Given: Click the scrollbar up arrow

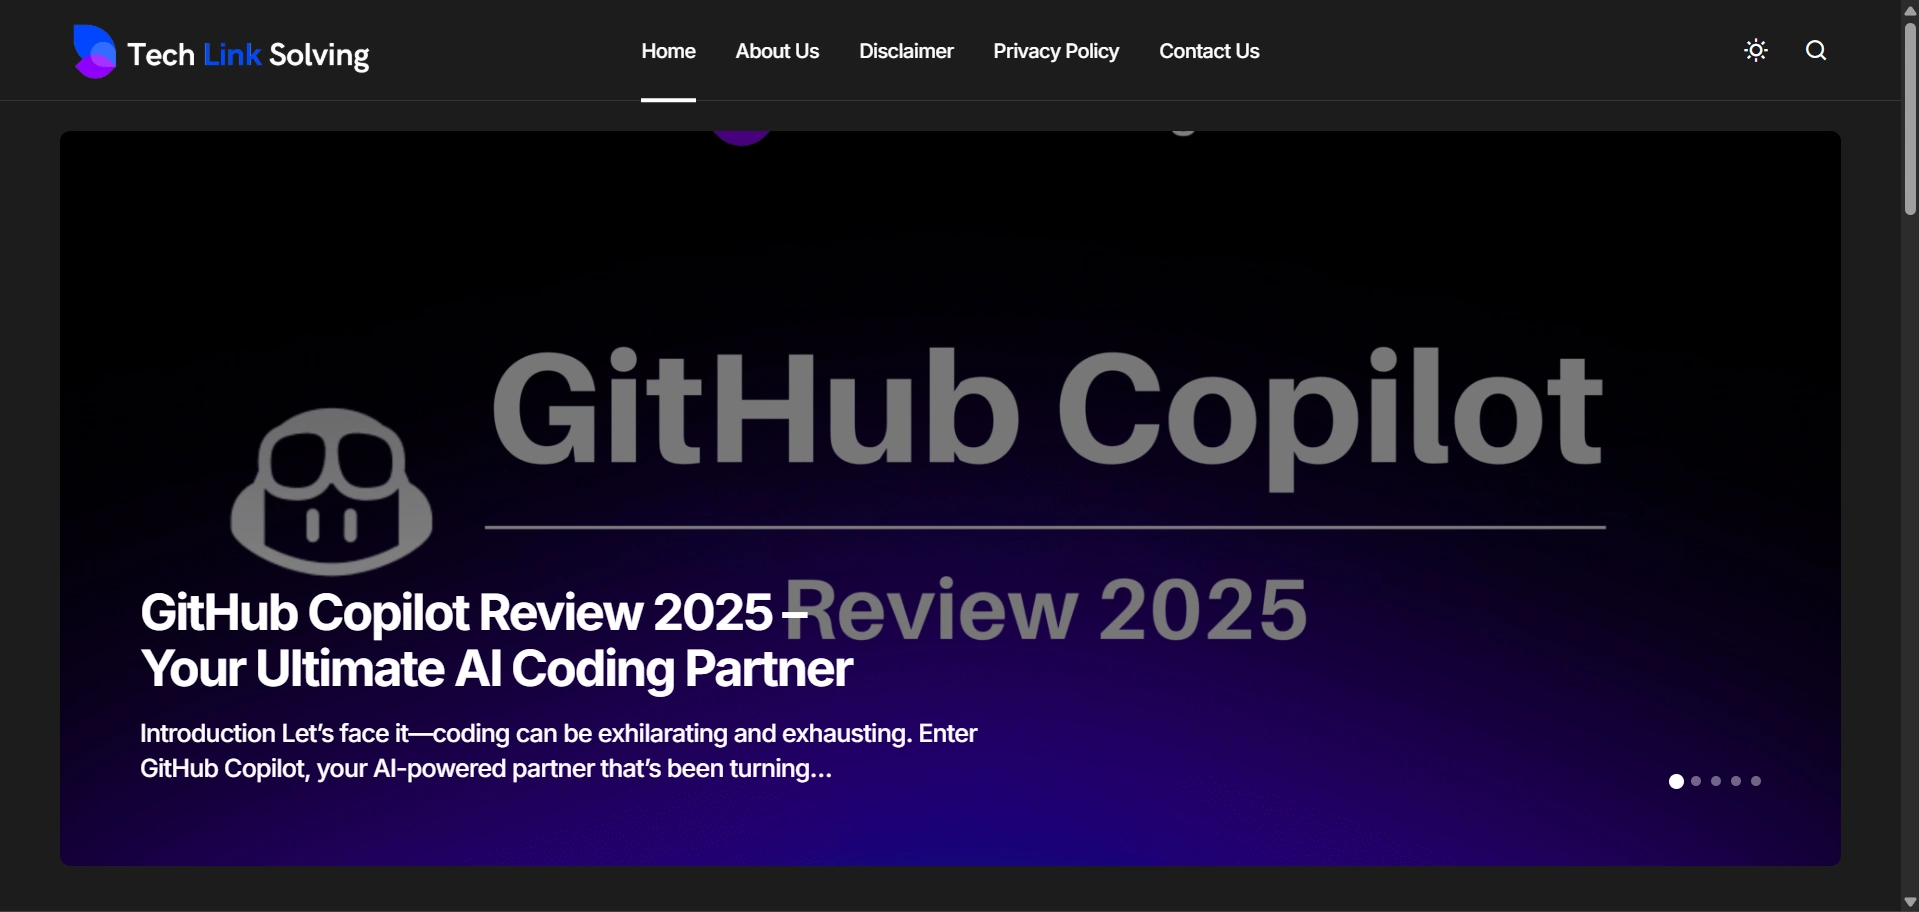Looking at the screenshot, I should [1910, 9].
